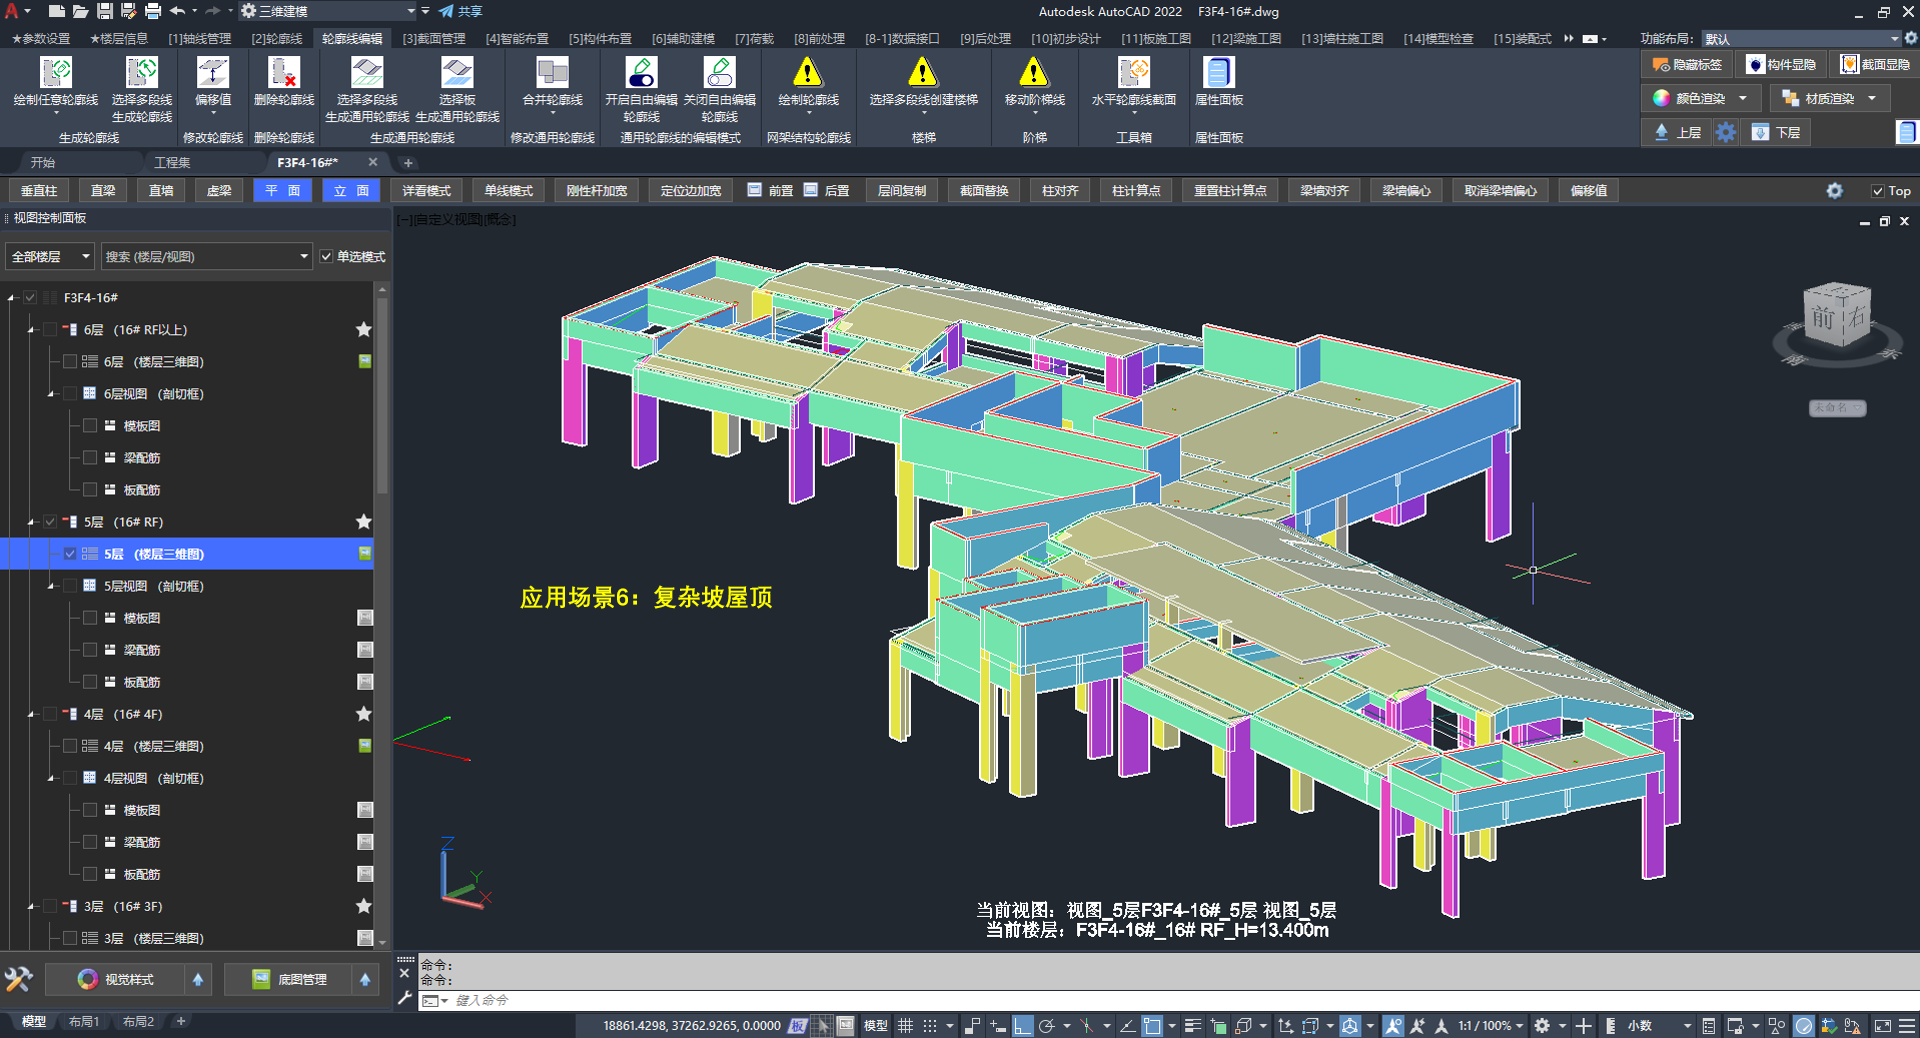The width and height of the screenshot is (1920, 1038).
Task: Open the 全部楼层 dropdown
Action: click(50, 257)
